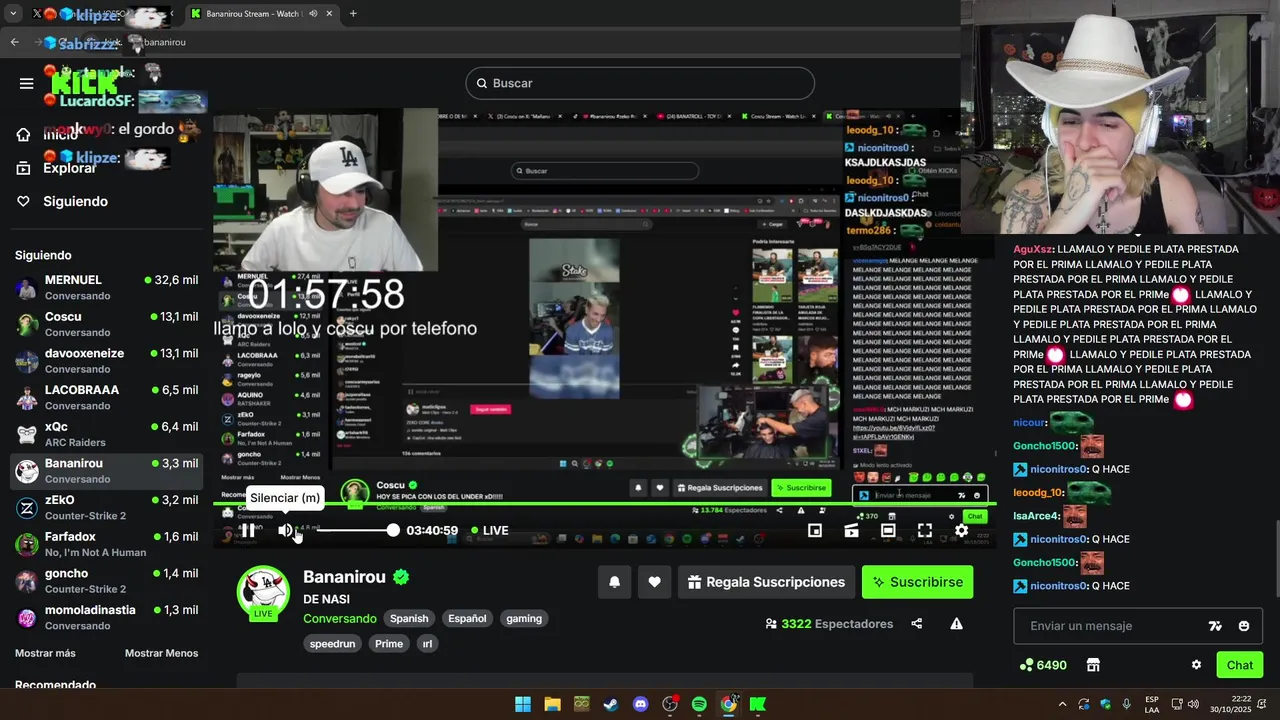Click the Enviar un mensaje chat input

coord(1113,626)
